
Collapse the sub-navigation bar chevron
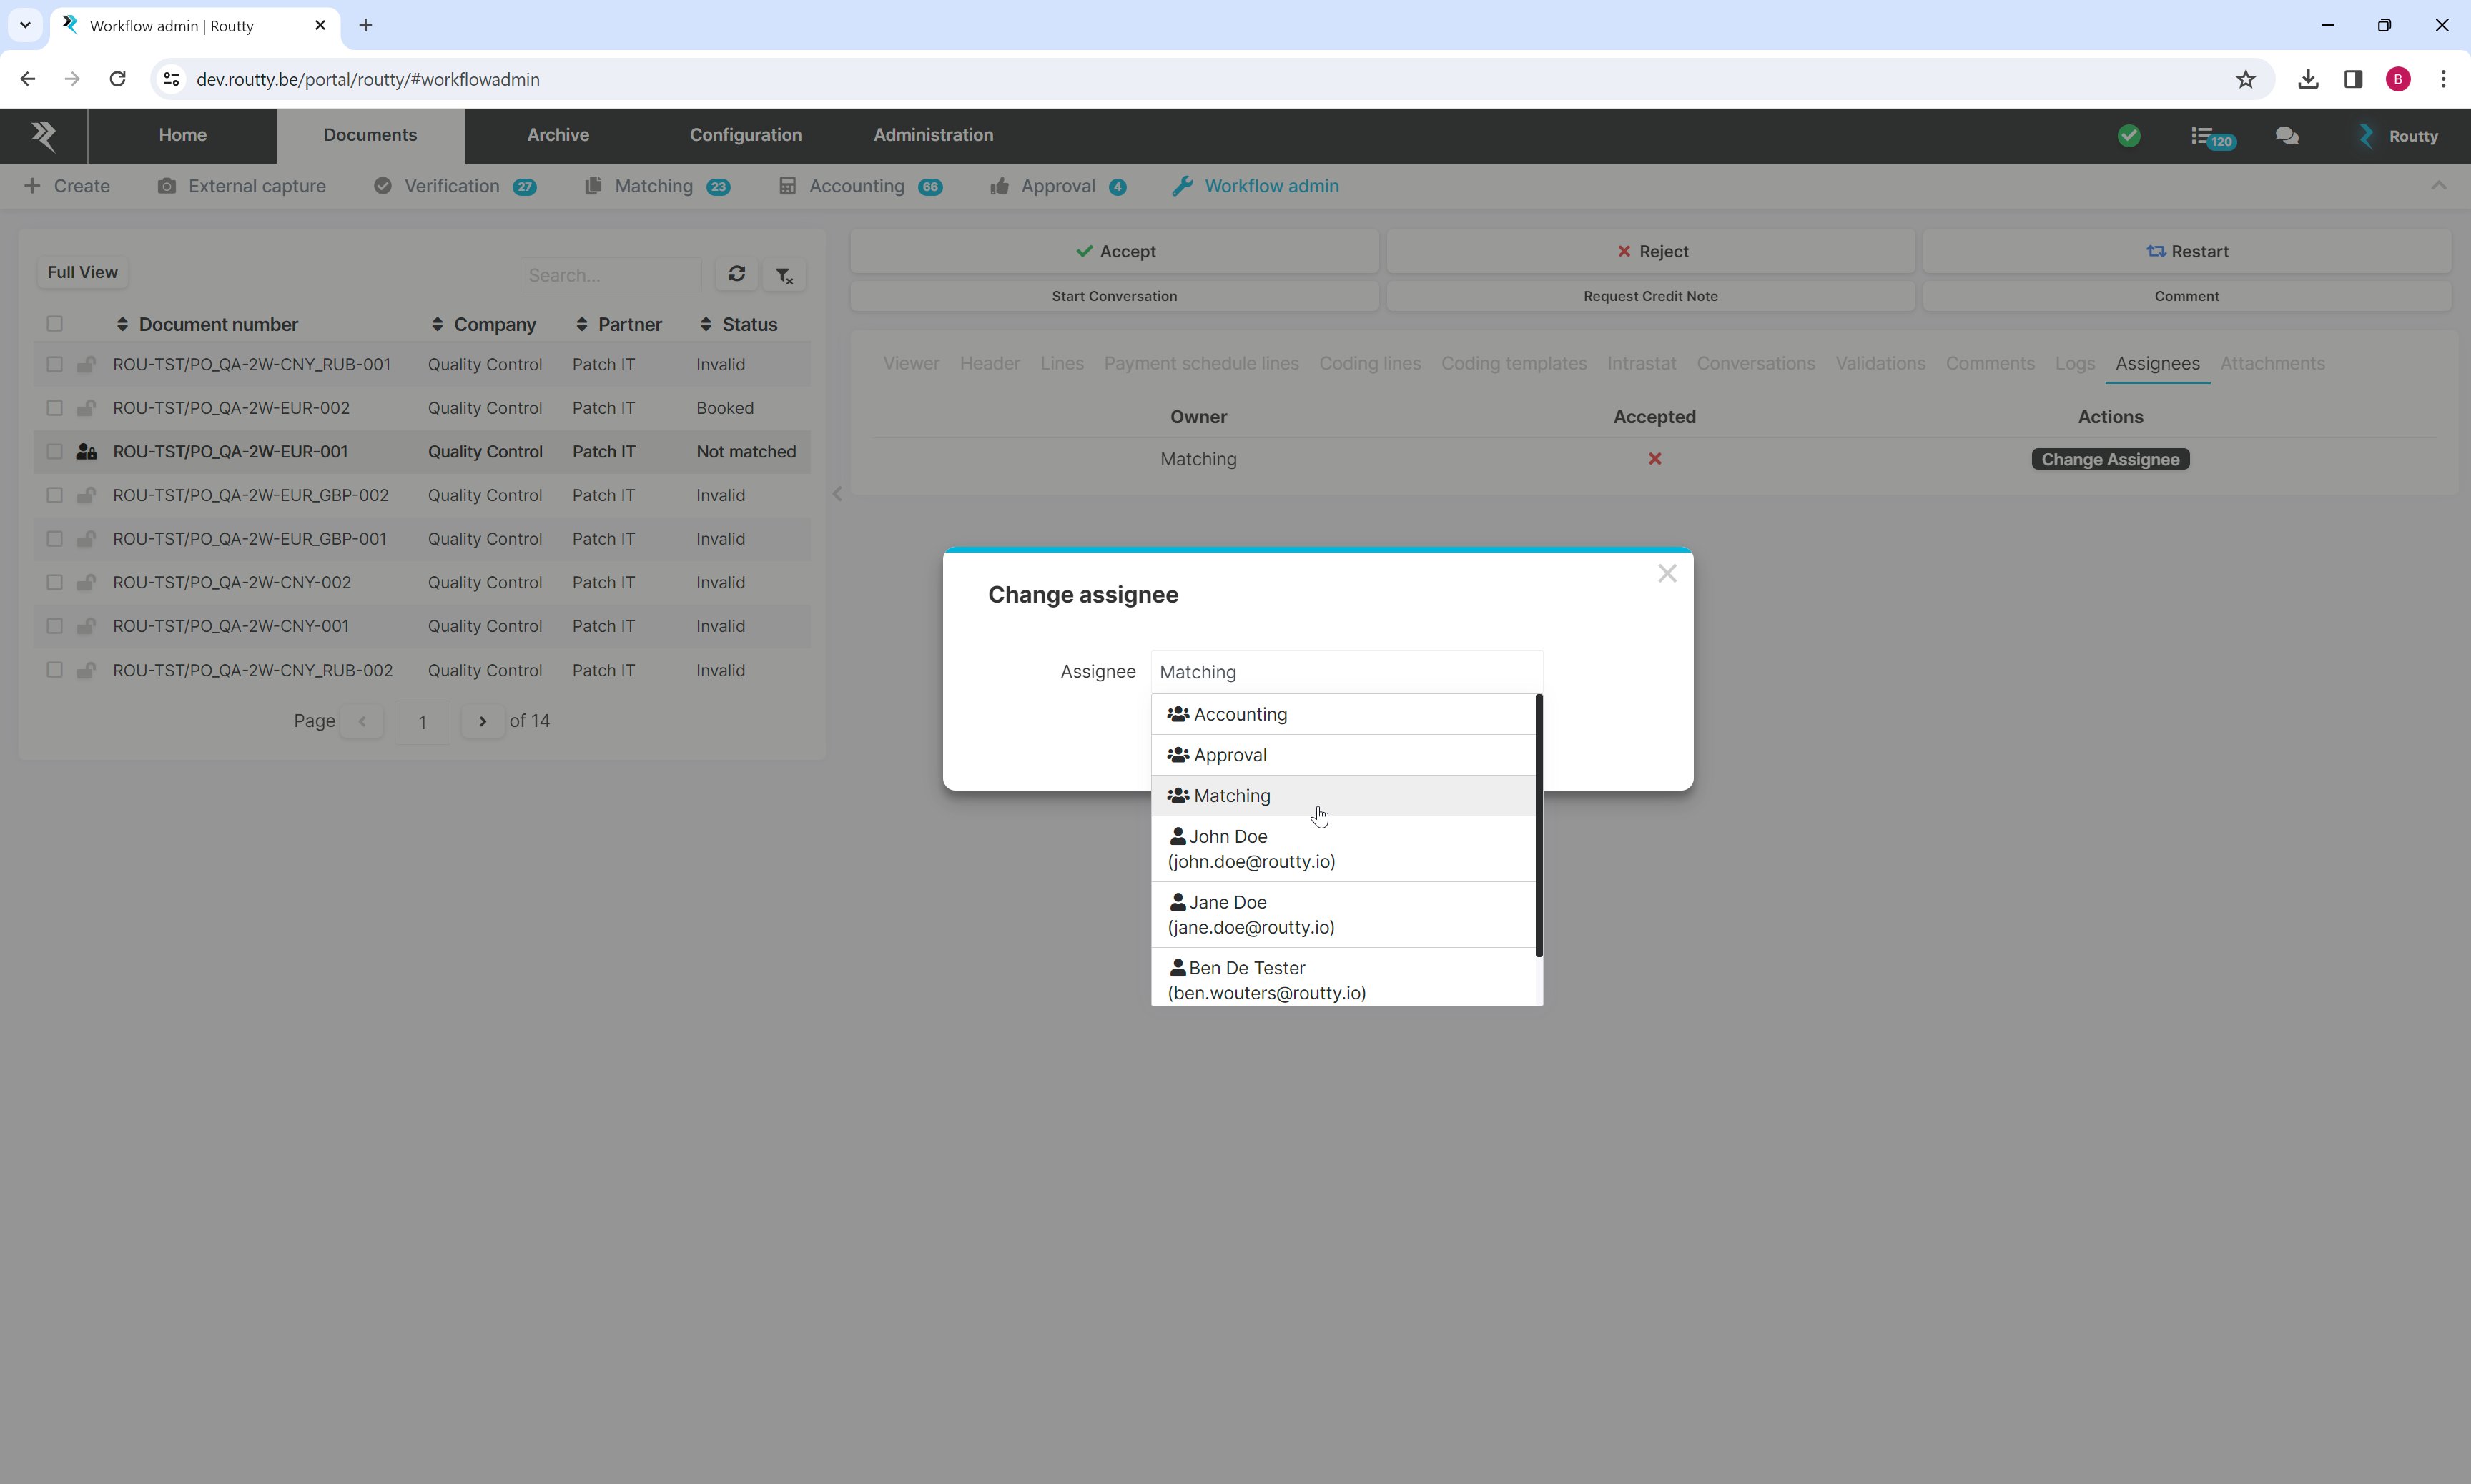pos(2438,186)
